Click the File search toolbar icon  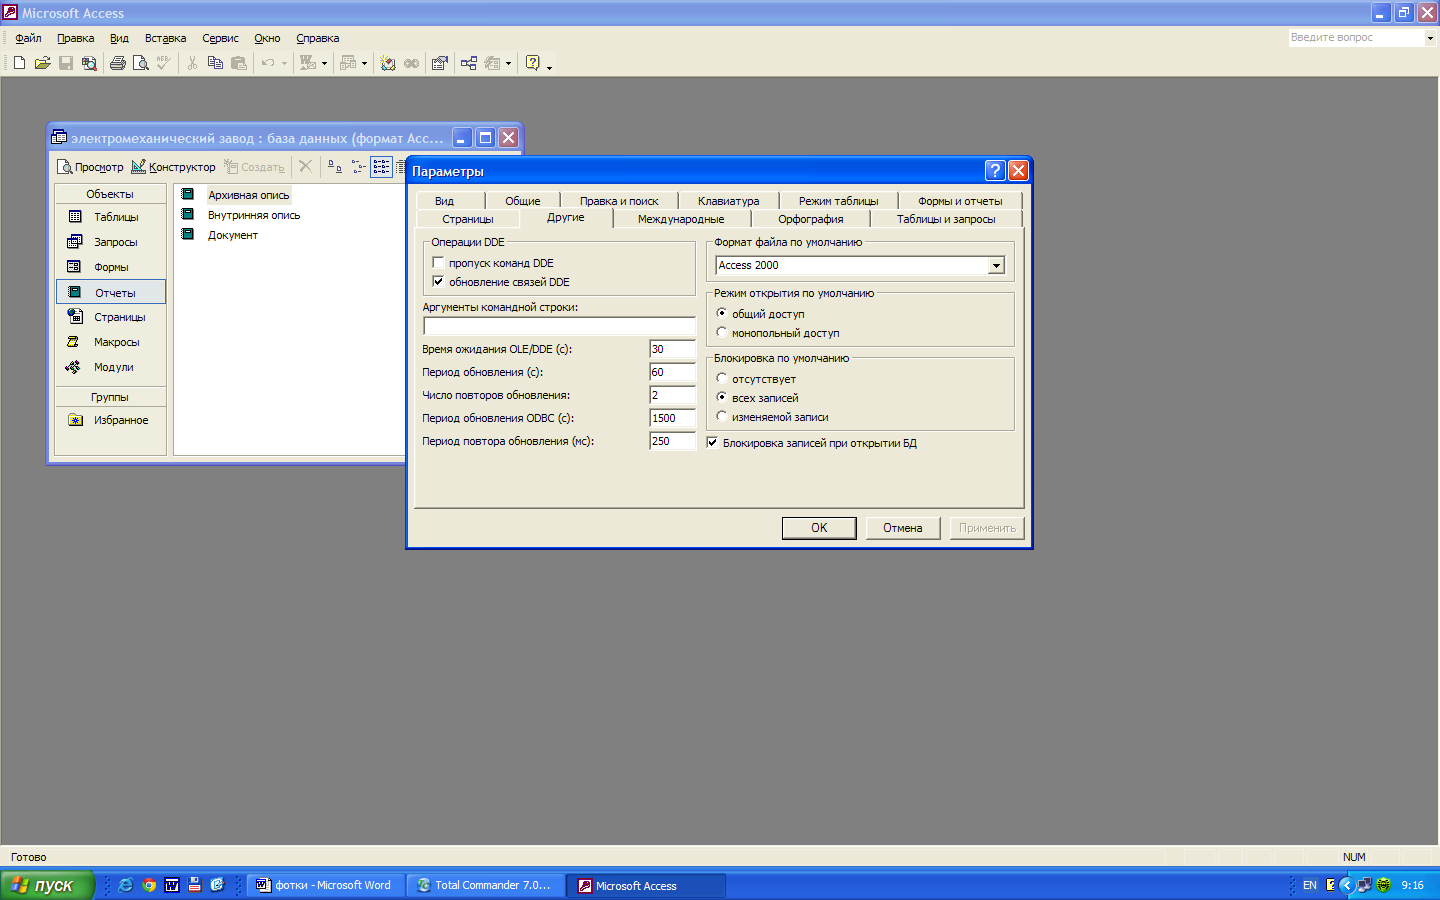click(89, 63)
